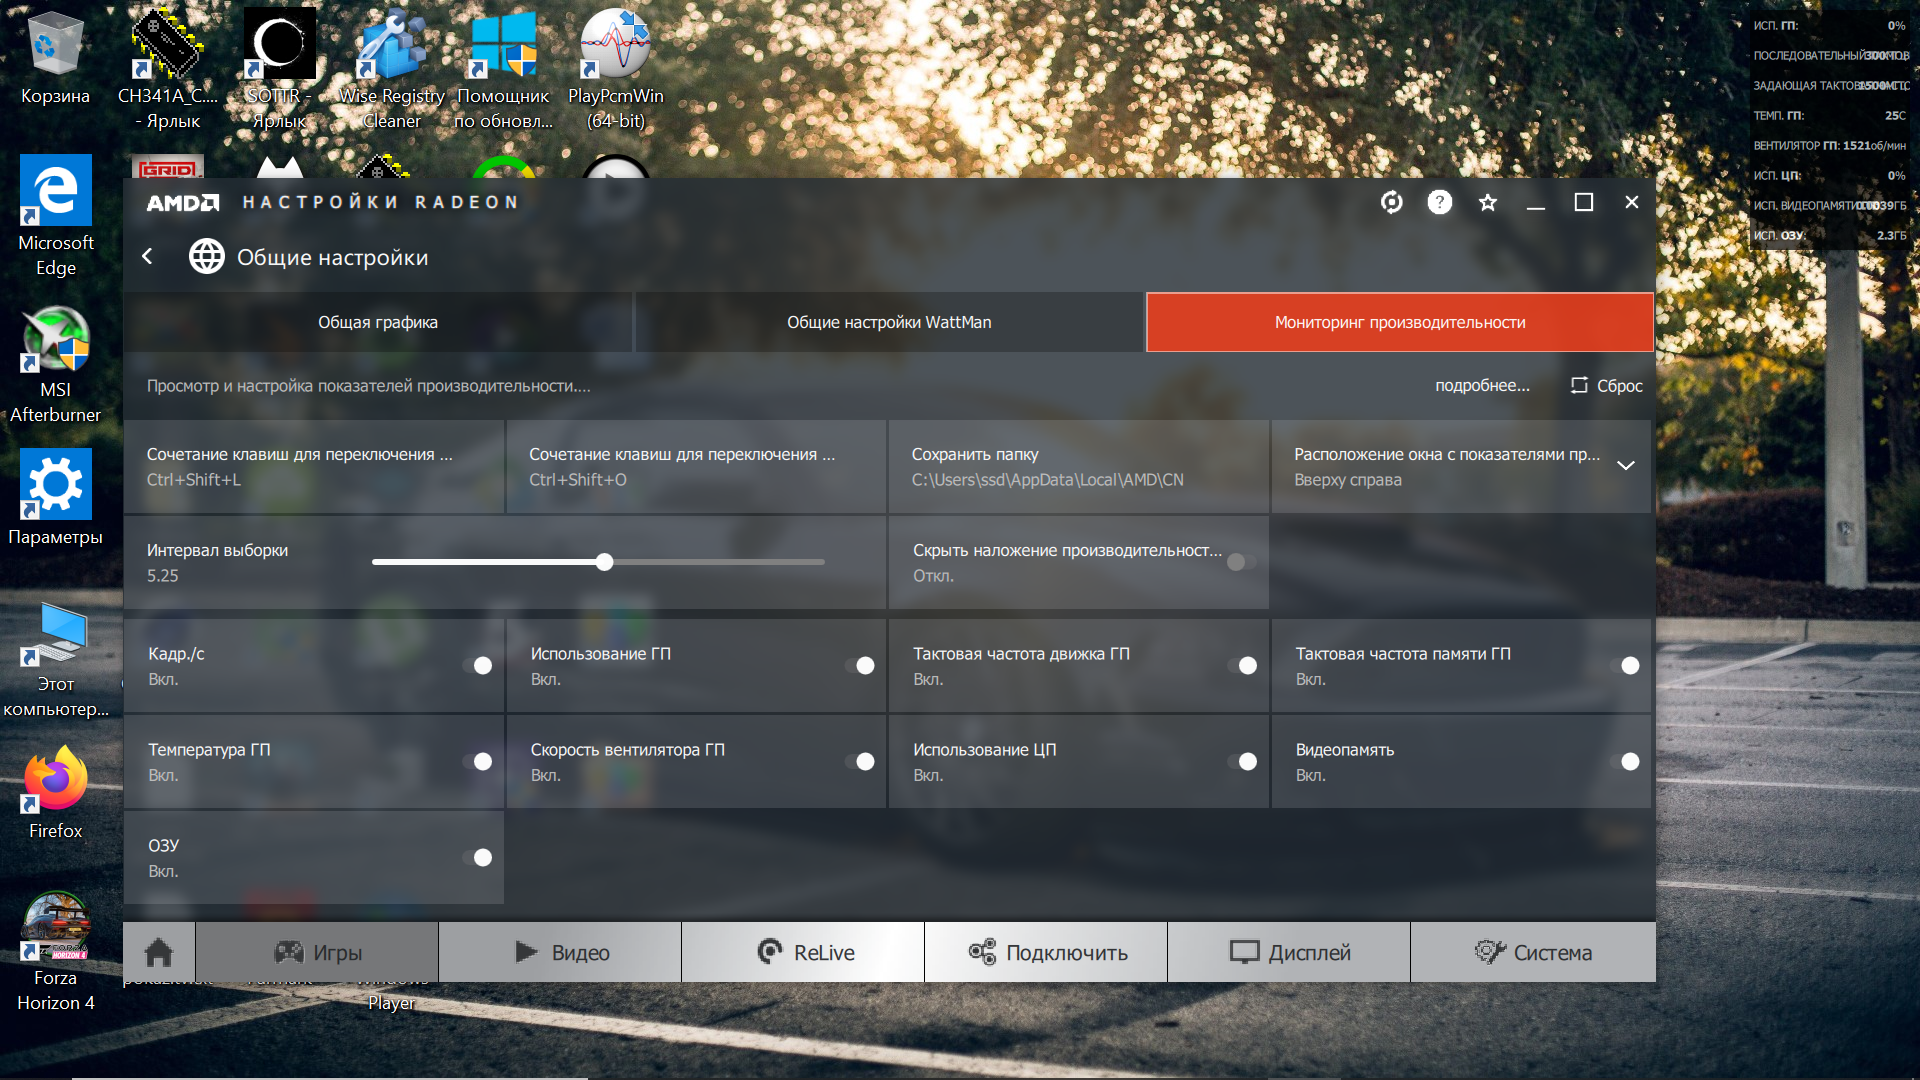Turn off the ОЗУ metric switch
The image size is (1920, 1080).
click(x=477, y=858)
